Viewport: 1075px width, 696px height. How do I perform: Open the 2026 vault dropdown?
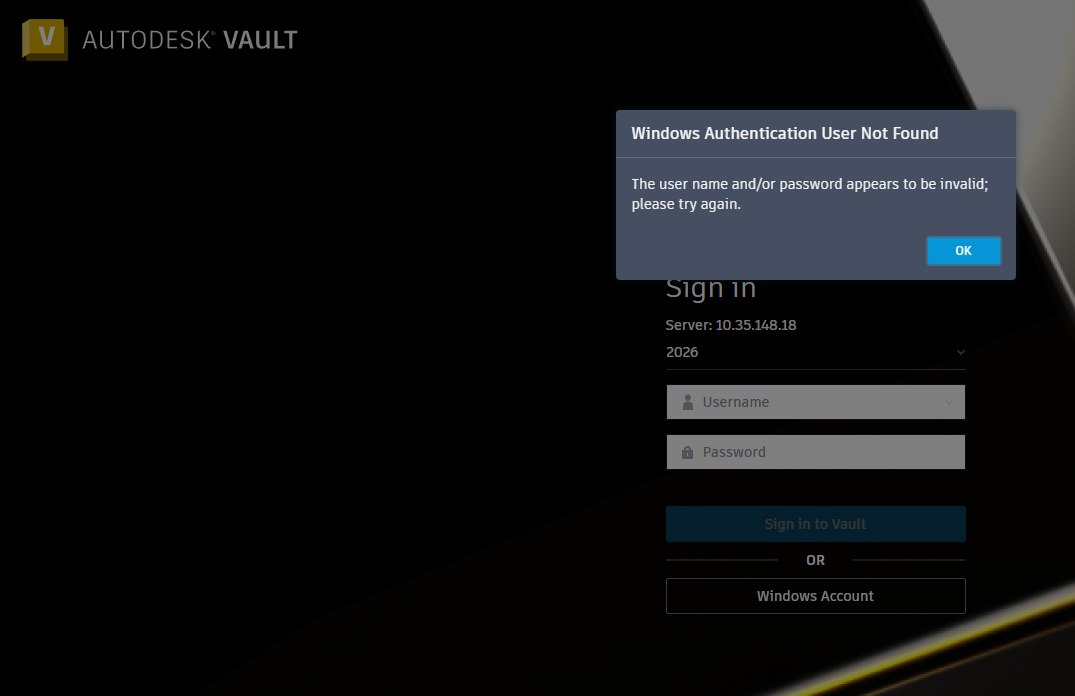point(815,352)
